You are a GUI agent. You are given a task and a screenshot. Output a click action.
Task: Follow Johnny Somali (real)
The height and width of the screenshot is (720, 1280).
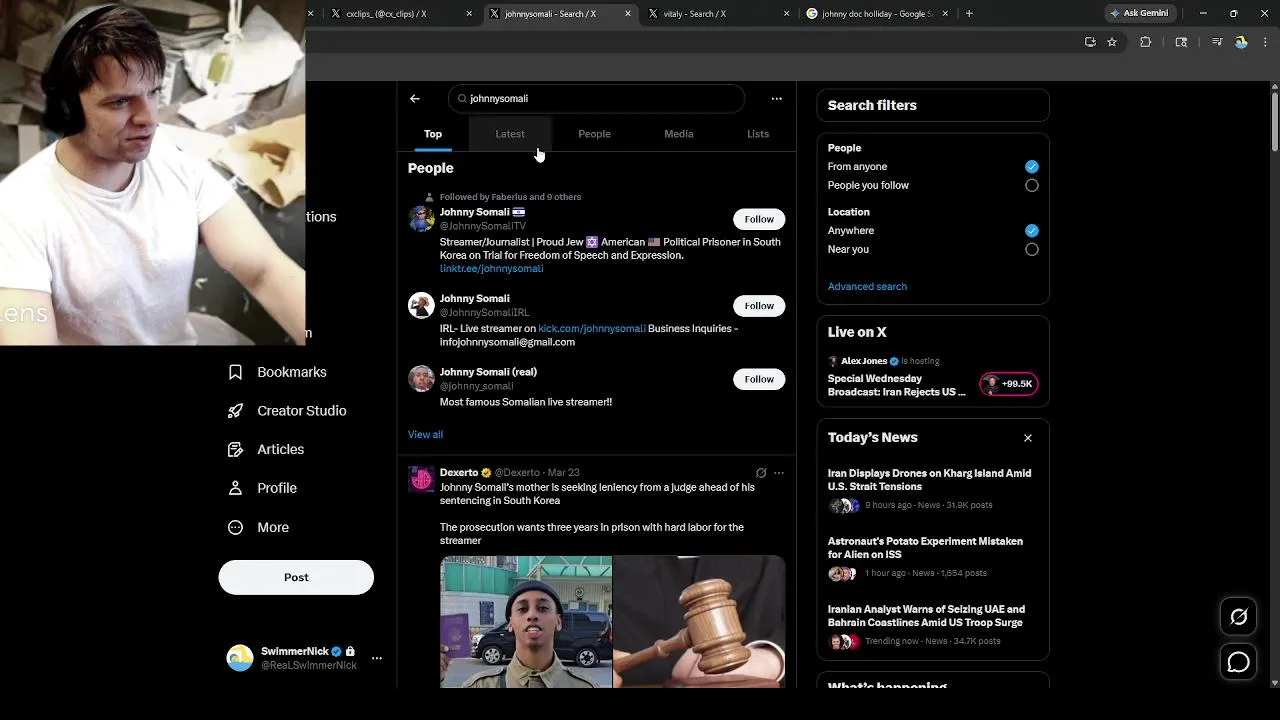[x=759, y=379]
